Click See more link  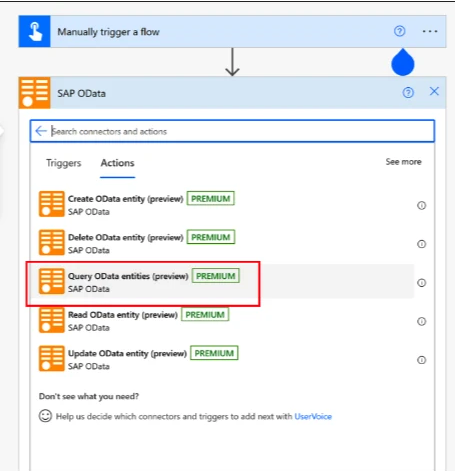coord(403,162)
